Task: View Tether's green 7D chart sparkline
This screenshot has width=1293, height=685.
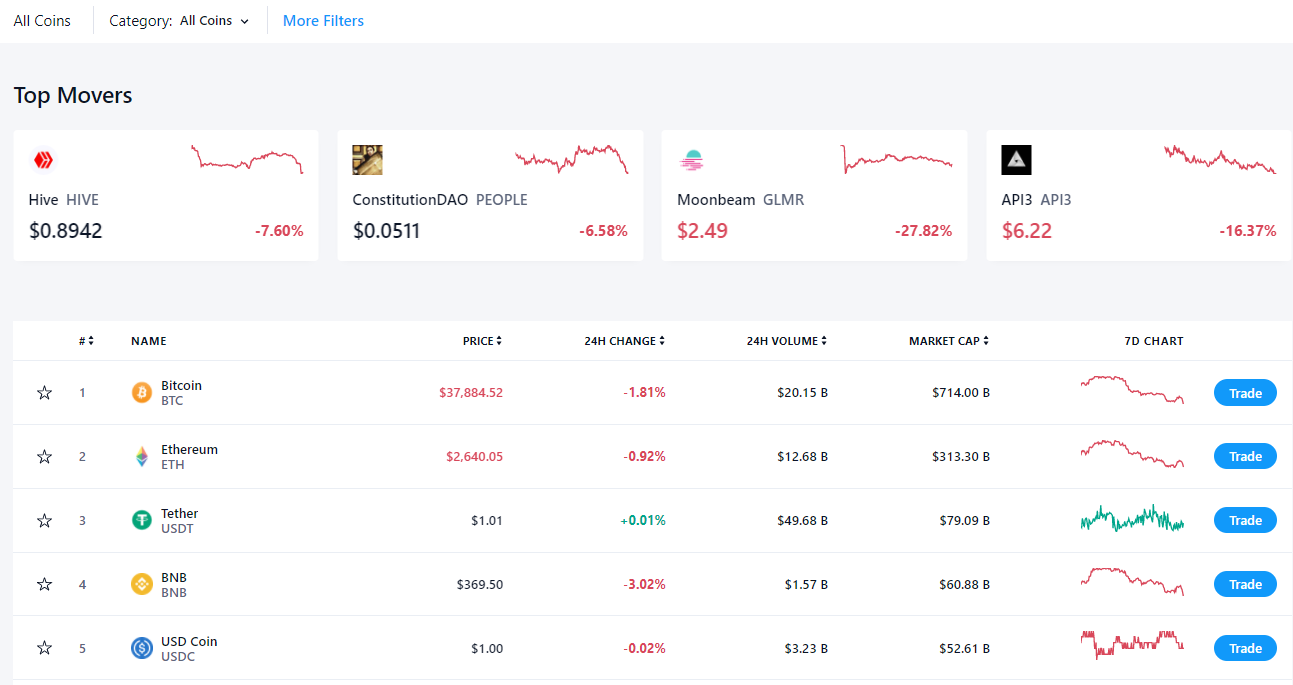Action: click(x=1132, y=518)
